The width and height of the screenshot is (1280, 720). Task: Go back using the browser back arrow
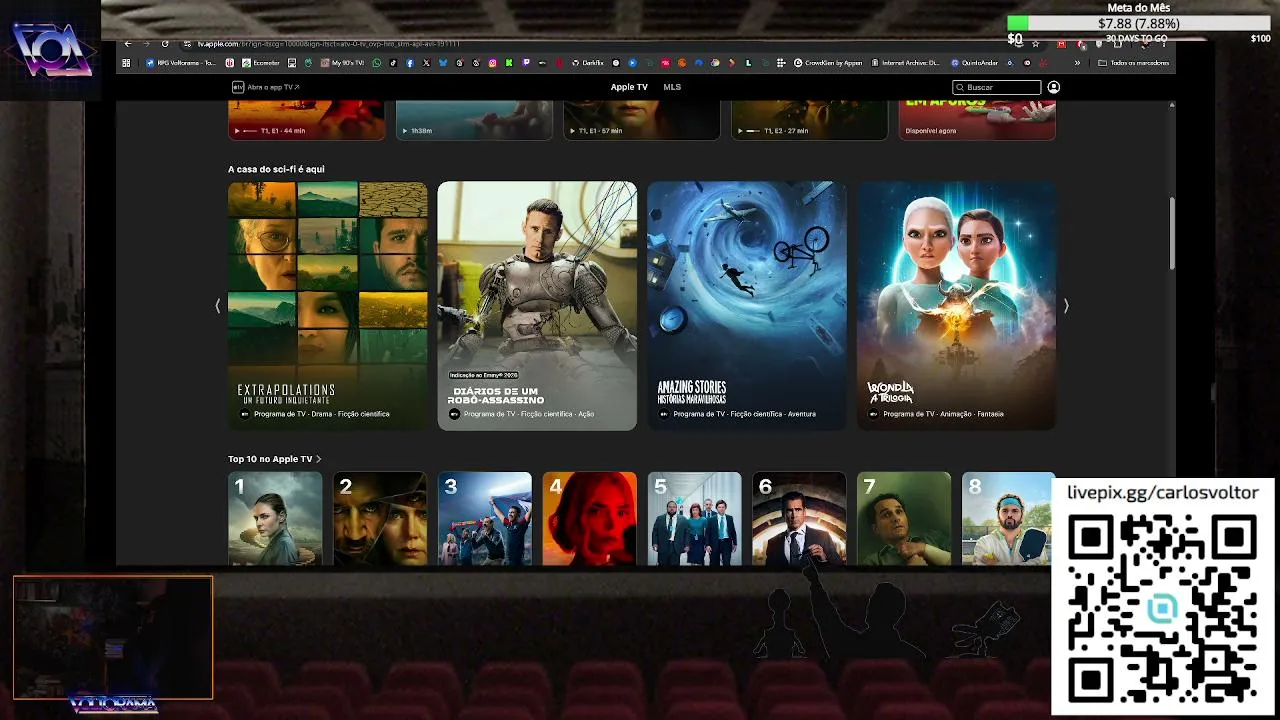[x=128, y=44]
